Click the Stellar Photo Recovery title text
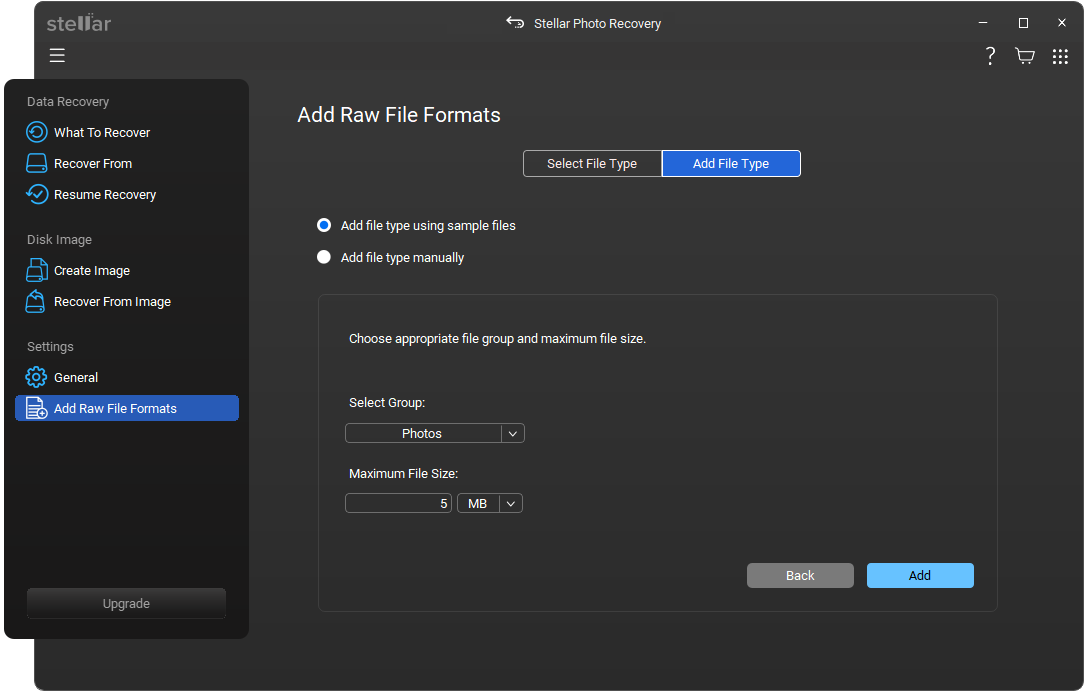This screenshot has height=694, width=1088. (x=597, y=24)
